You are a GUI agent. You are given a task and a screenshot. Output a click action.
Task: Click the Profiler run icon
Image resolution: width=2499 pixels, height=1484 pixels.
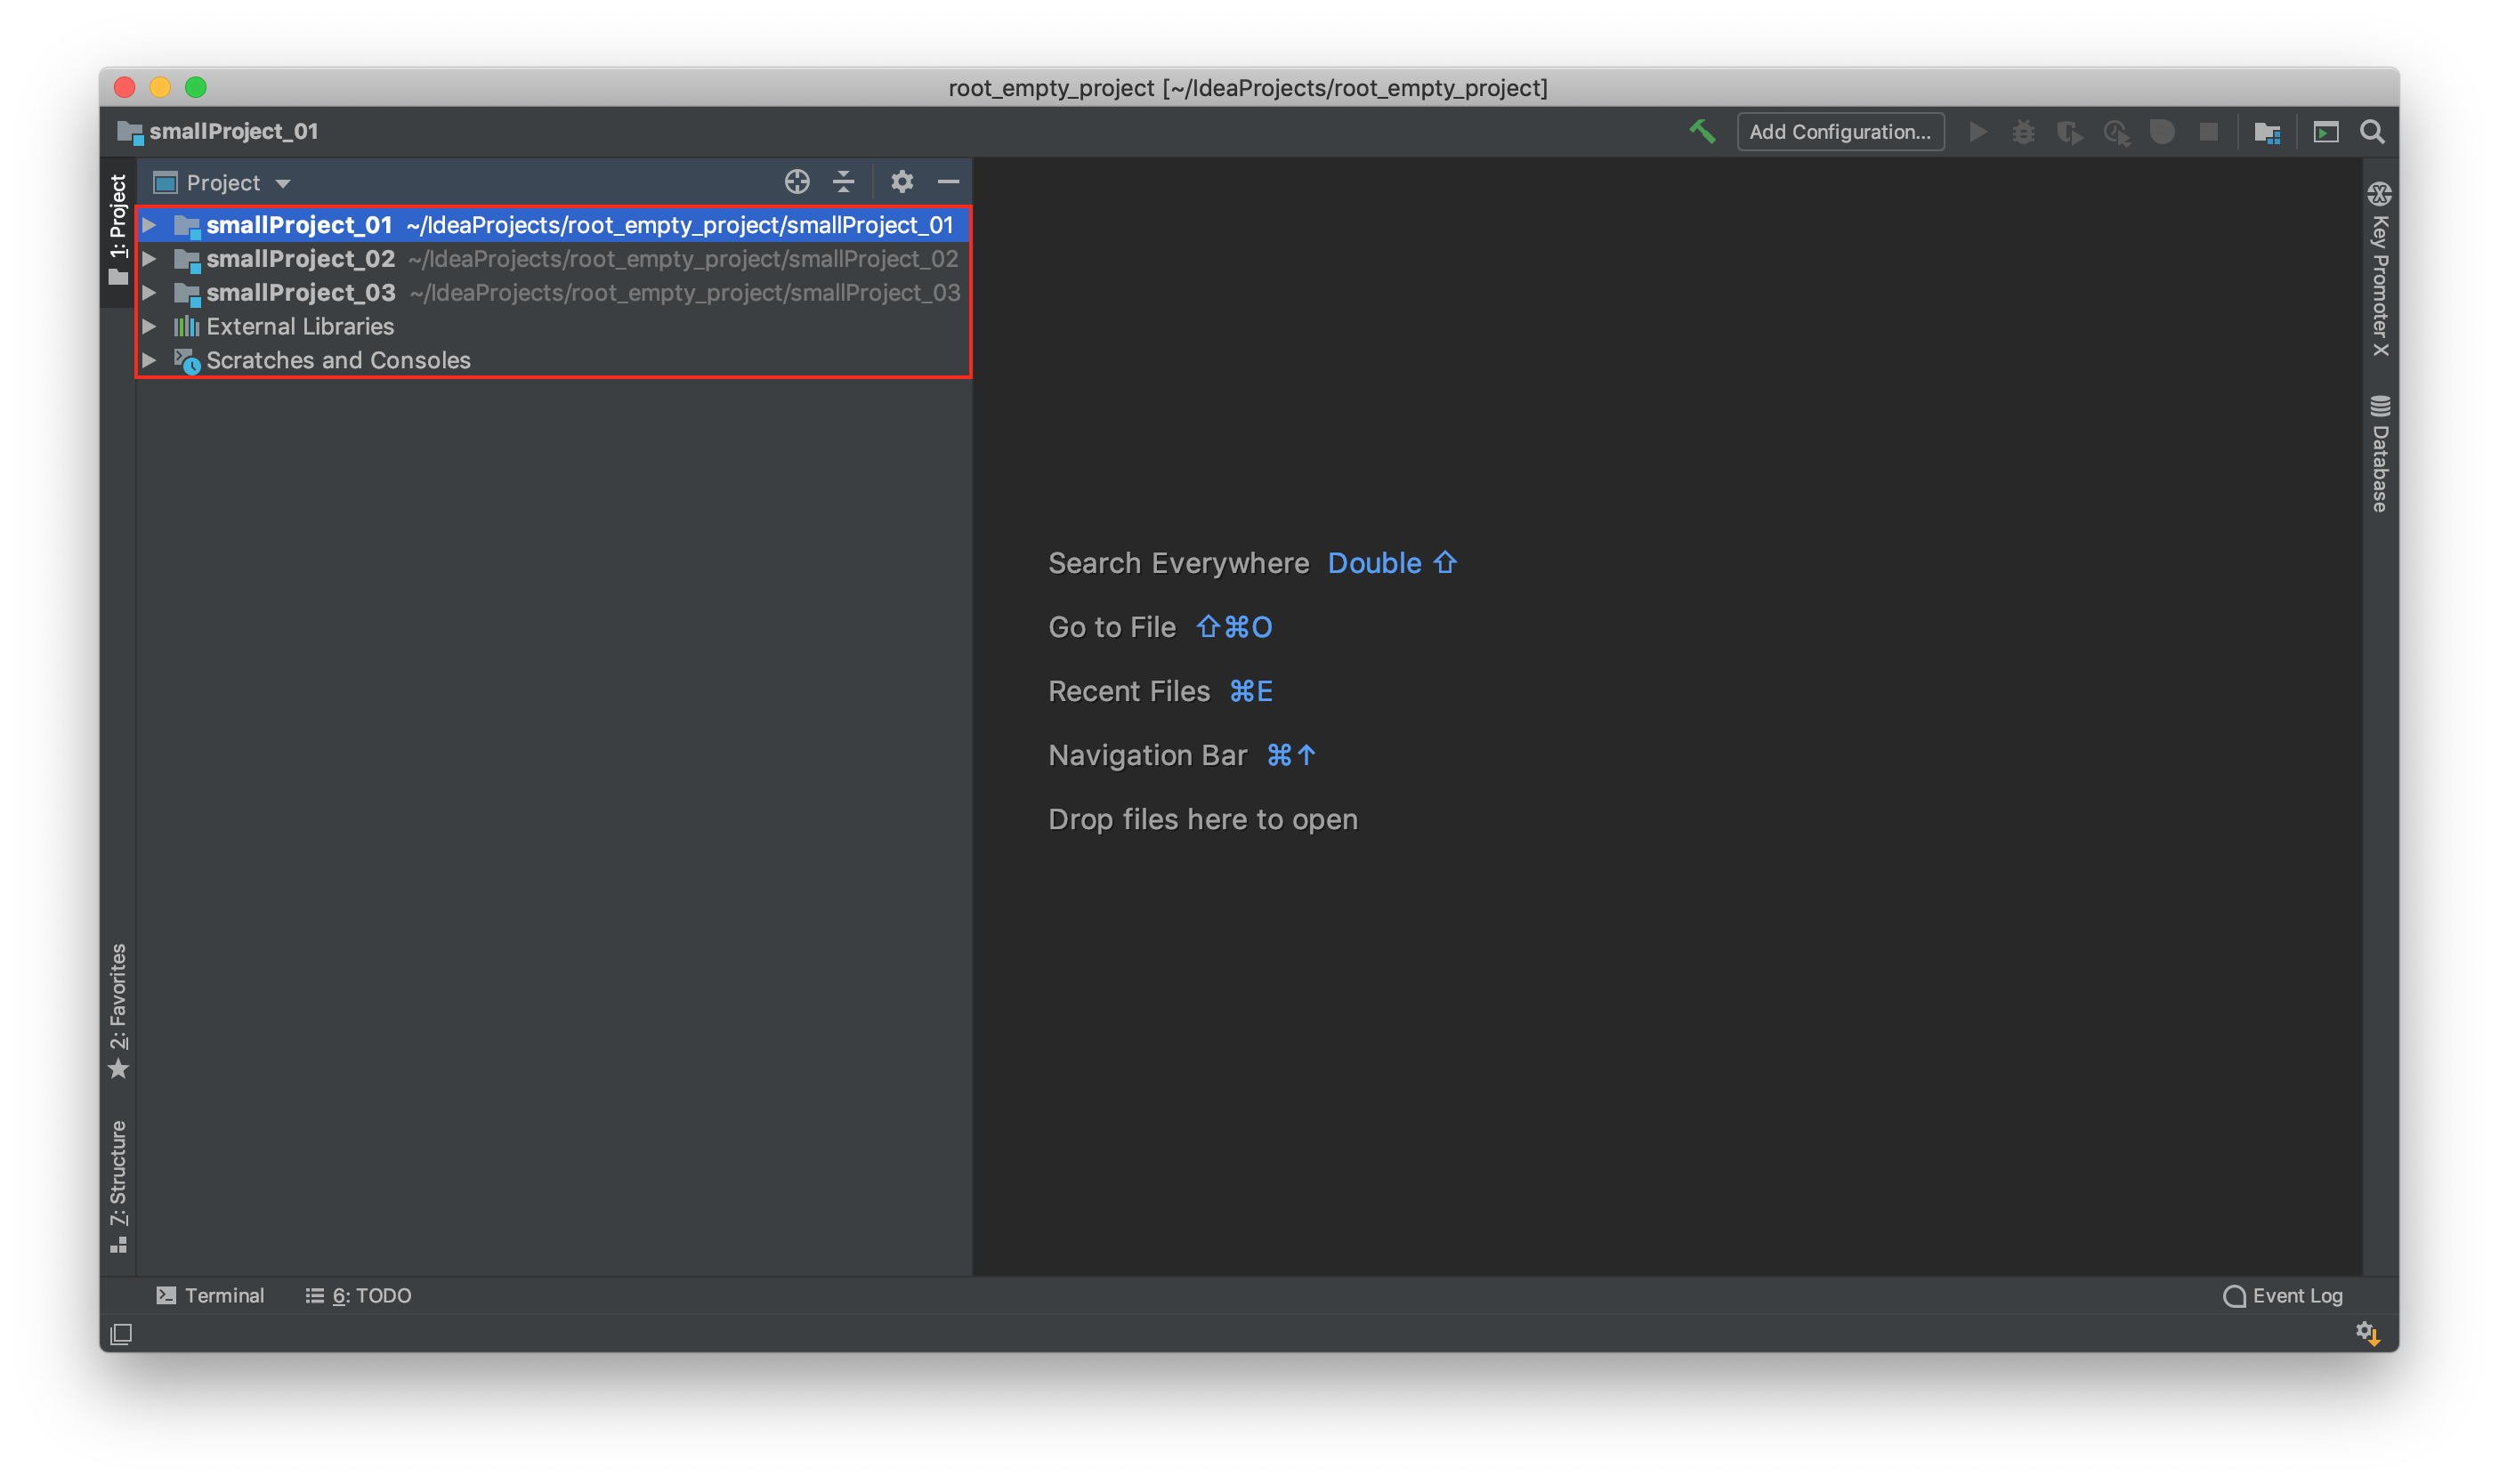click(x=2116, y=132)
